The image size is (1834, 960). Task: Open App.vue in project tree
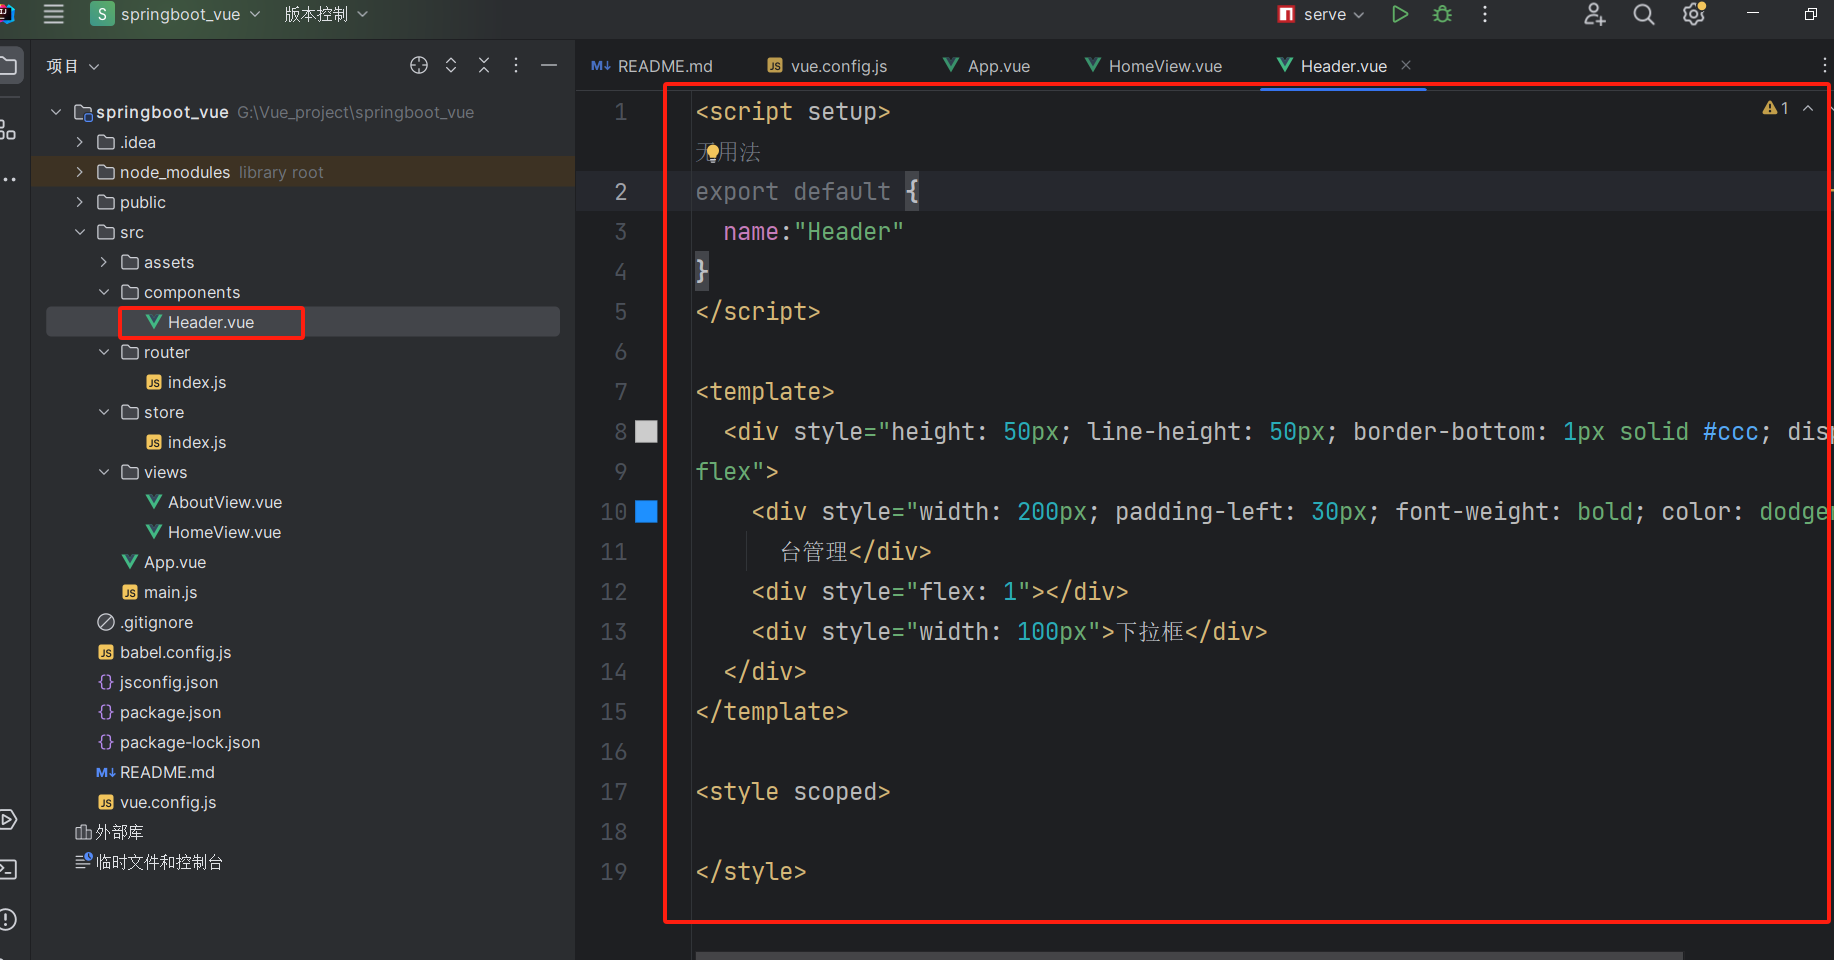164,562
